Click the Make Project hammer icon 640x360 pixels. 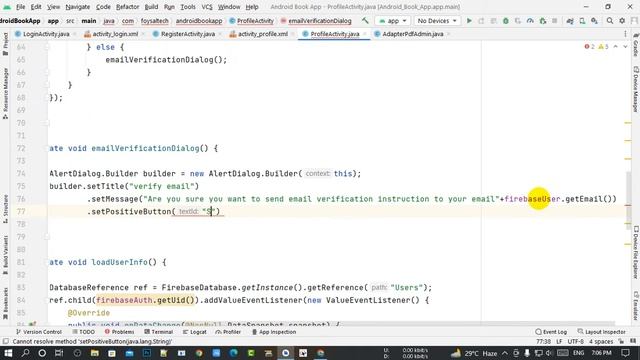pos(365,20)
